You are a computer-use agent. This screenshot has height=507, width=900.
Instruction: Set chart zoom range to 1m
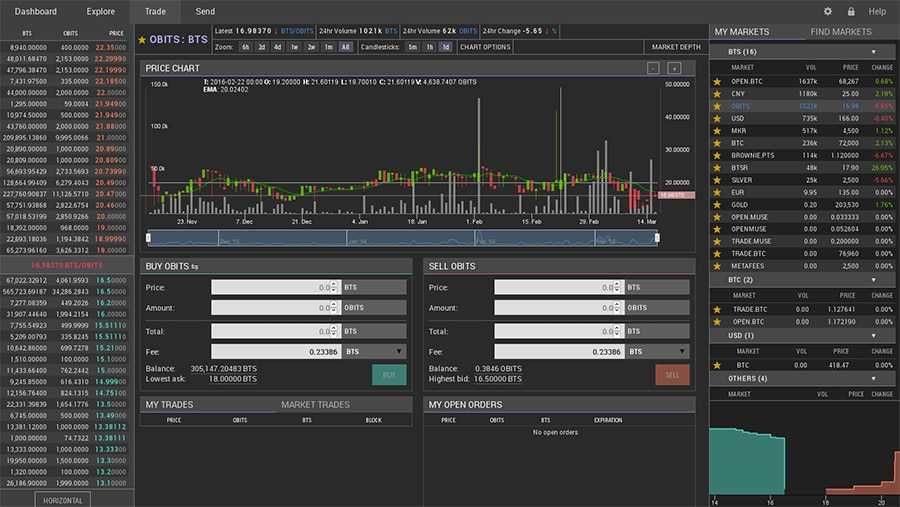click(328, 47)
